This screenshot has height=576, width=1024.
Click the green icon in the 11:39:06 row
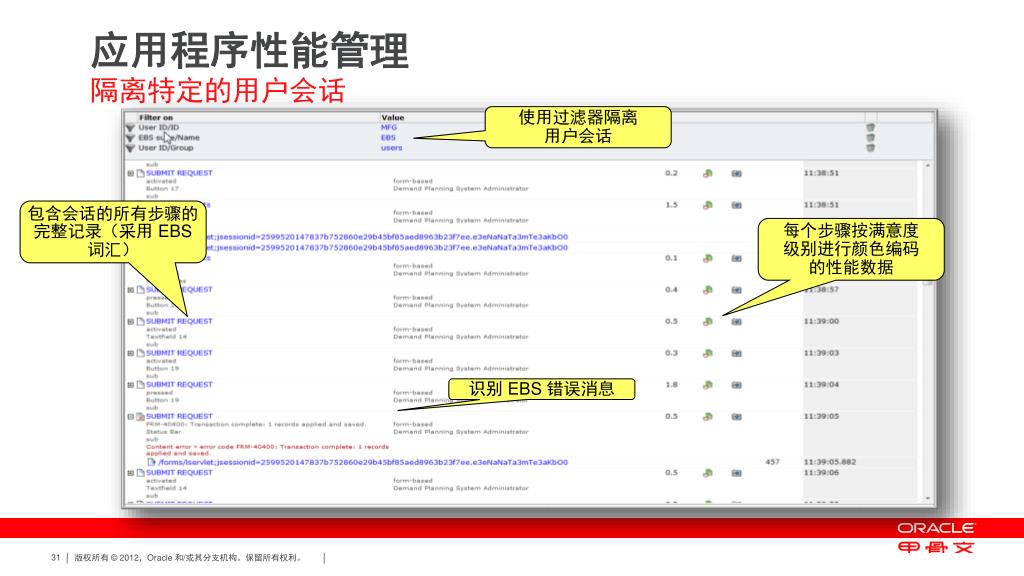coord(707,473)
